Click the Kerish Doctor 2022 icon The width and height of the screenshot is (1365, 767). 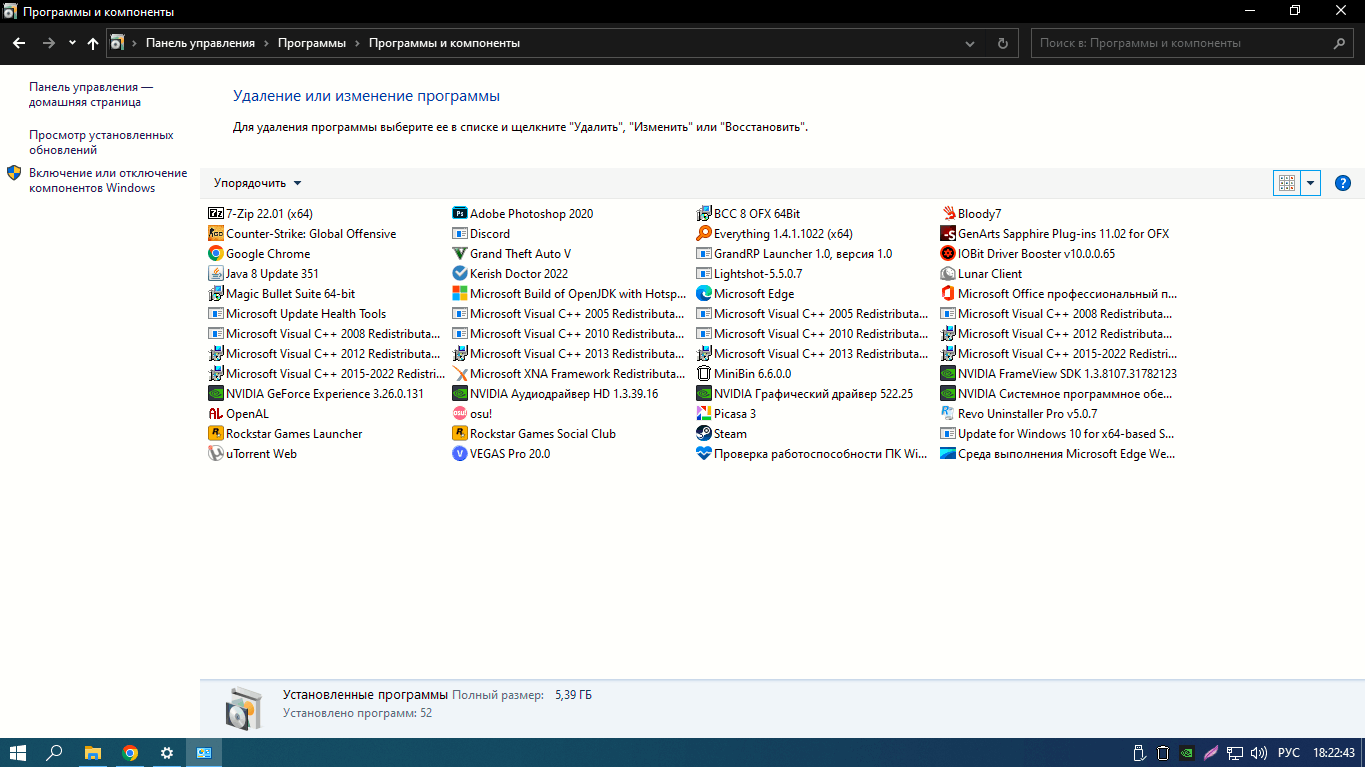pyautogui.click(x=460, y=274)
